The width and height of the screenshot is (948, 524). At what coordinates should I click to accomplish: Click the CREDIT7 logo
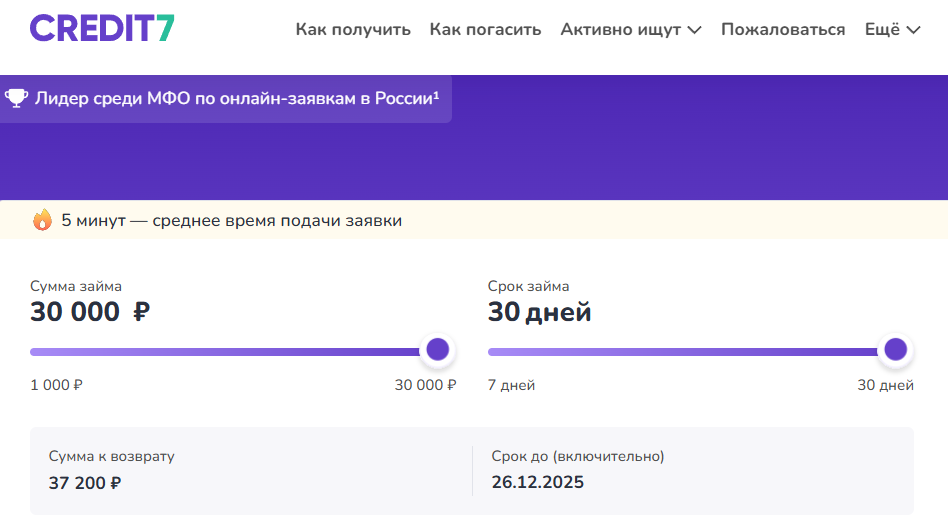pyautogui.click(x=102, y=28)
